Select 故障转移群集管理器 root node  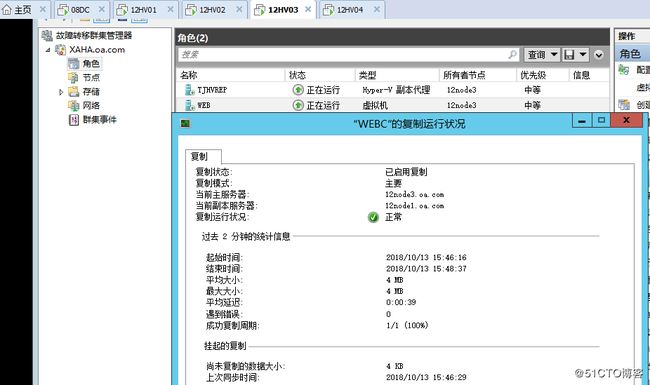[94, 36]
